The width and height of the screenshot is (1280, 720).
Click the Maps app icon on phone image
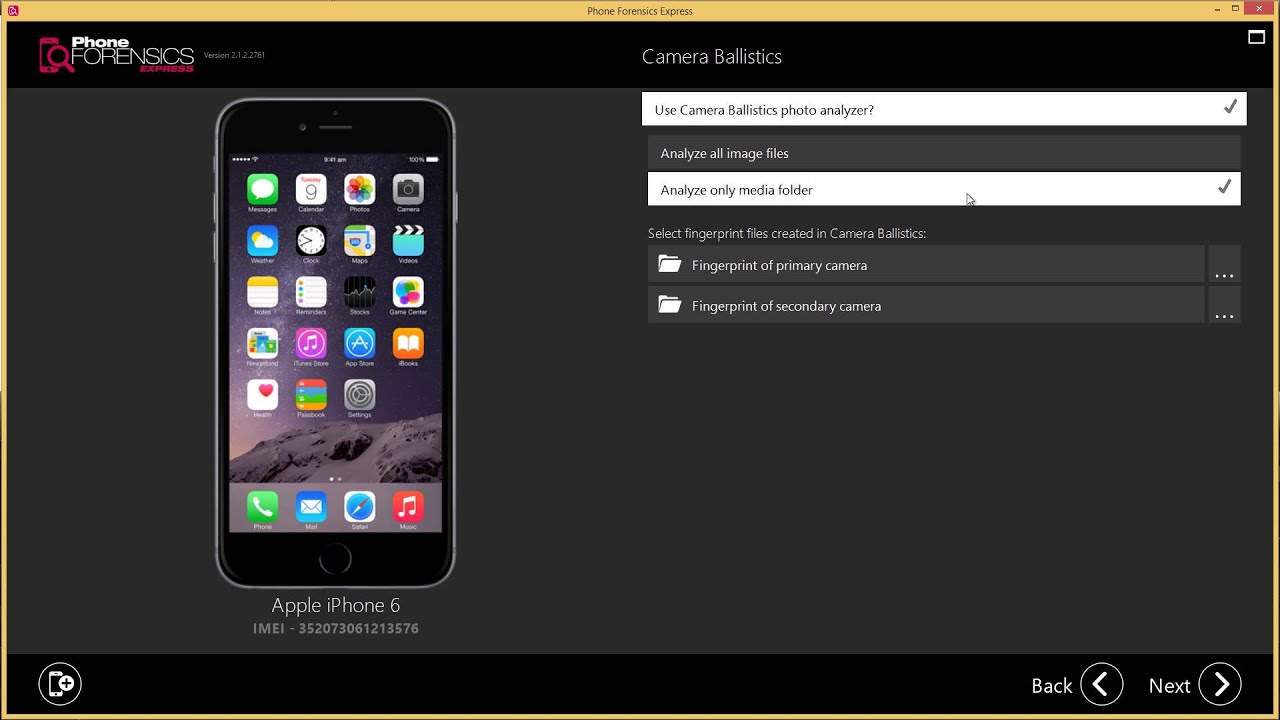(x=359, y=240)
